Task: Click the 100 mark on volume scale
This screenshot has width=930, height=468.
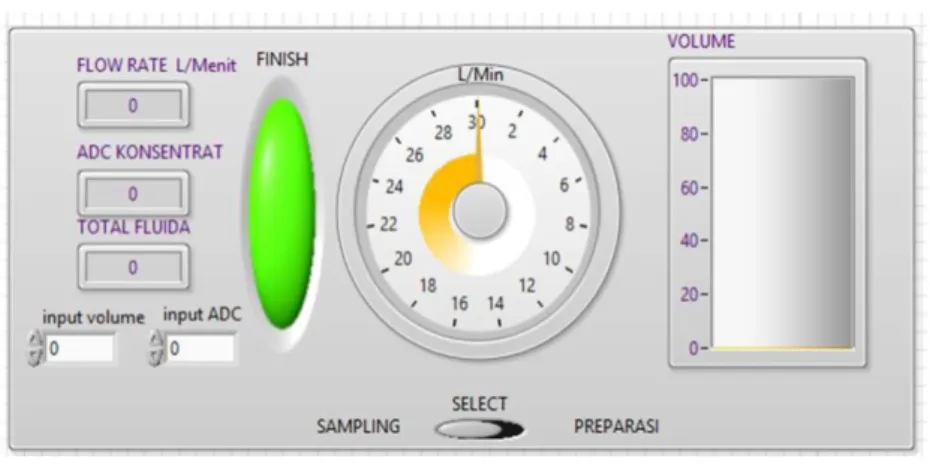Action: point(687,79)
